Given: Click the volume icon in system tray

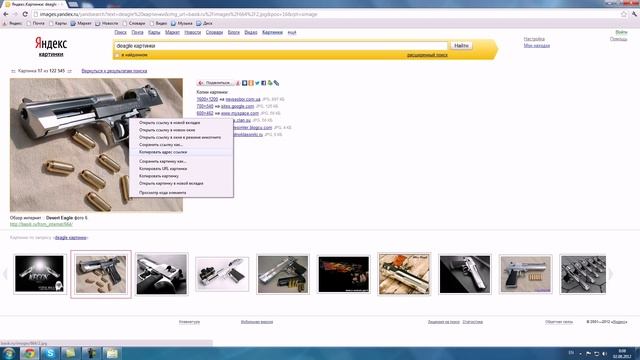Looking at the screenshot, I should pos(604,353).
